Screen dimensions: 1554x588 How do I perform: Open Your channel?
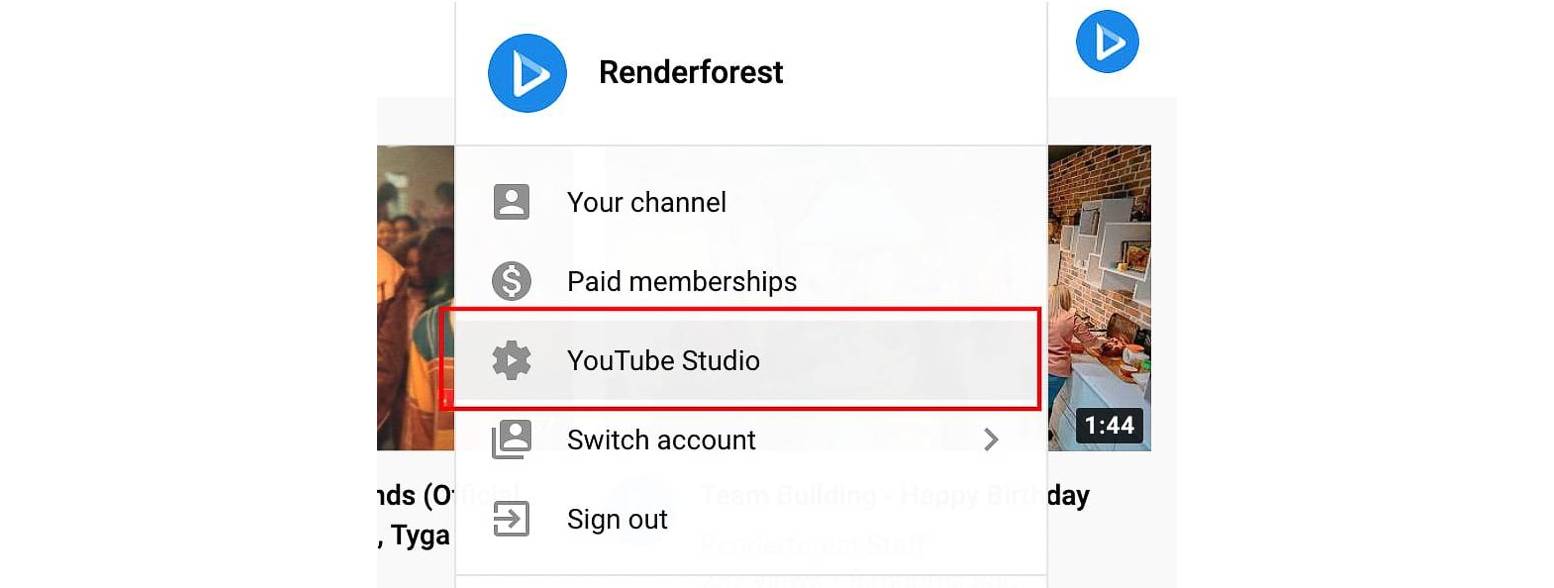click(x=751, y=202)
